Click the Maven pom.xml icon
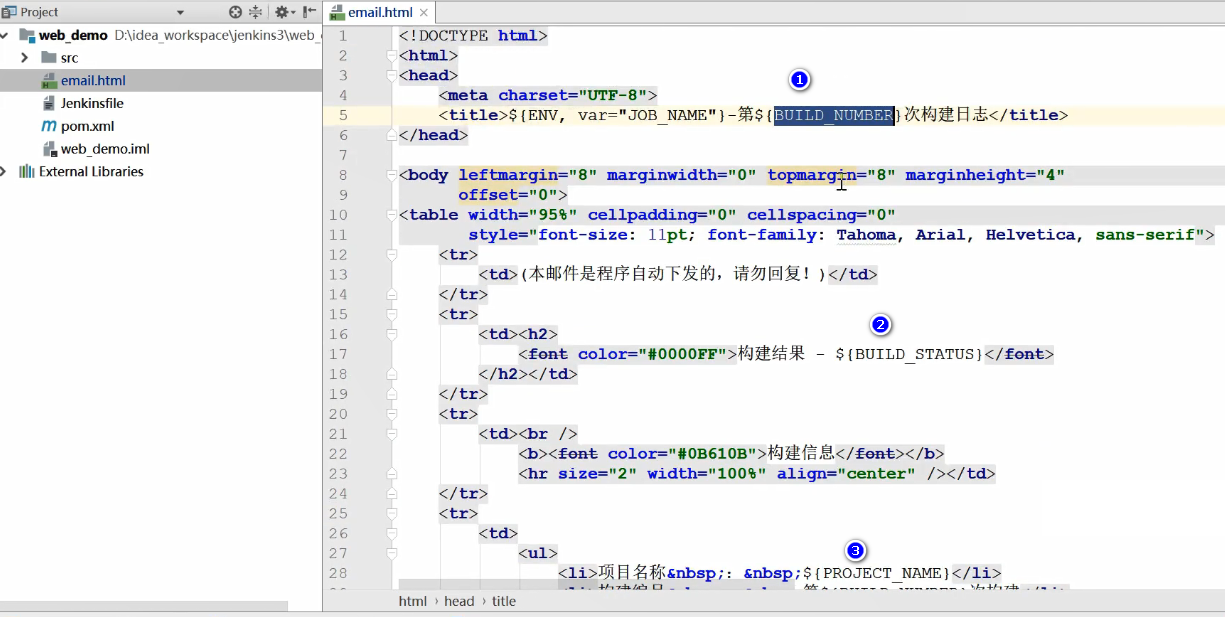1225x617 pixels. 49,126
